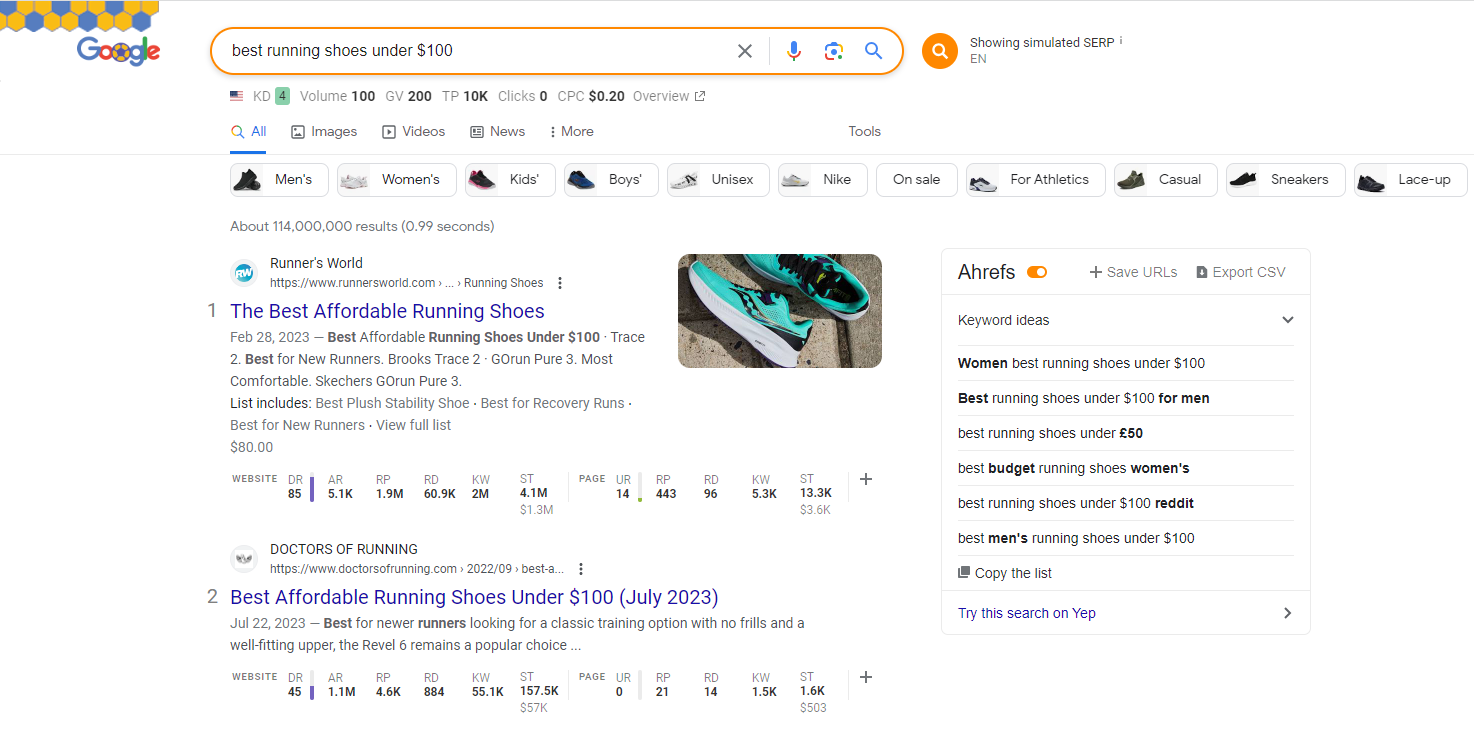Export SERP data as CSV
1474x736 pixels.
click(1241, 272)
